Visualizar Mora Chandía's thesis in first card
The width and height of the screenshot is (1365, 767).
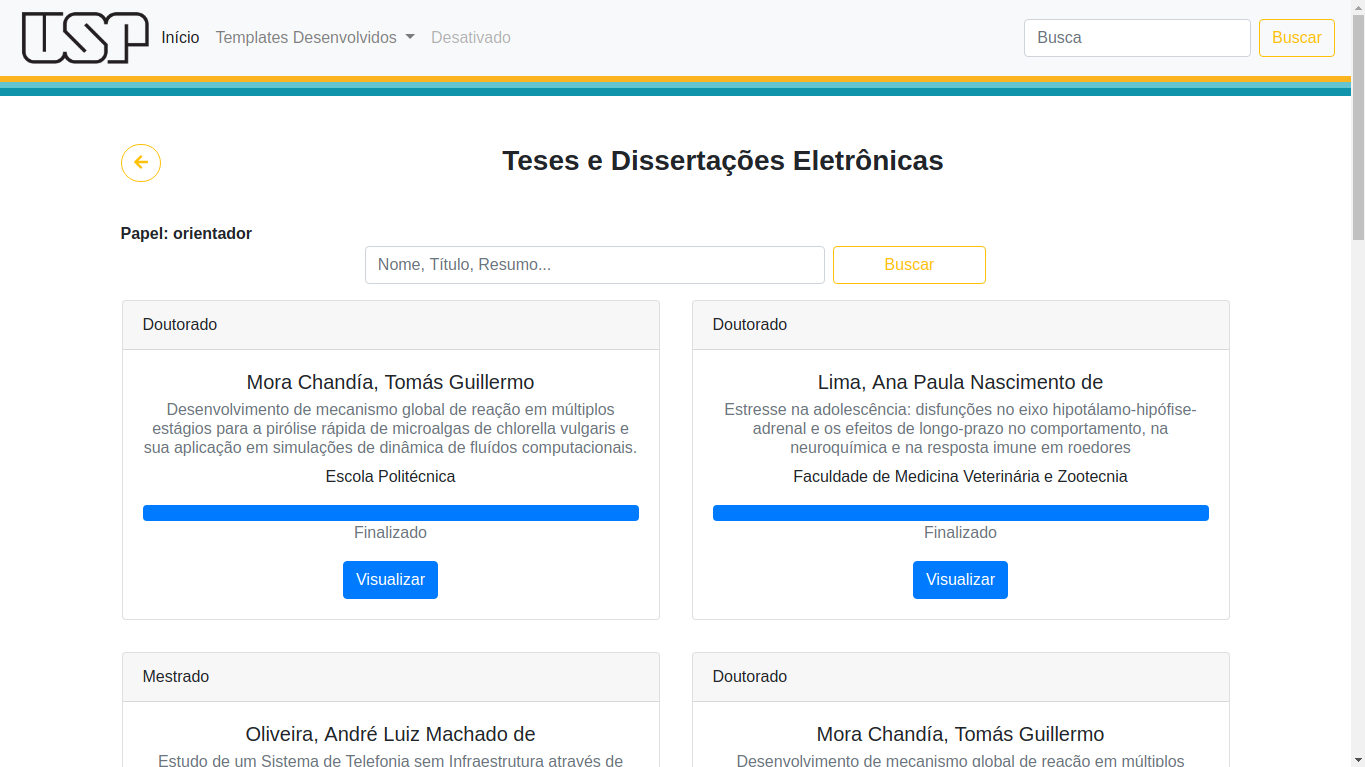tap(390, 580)
